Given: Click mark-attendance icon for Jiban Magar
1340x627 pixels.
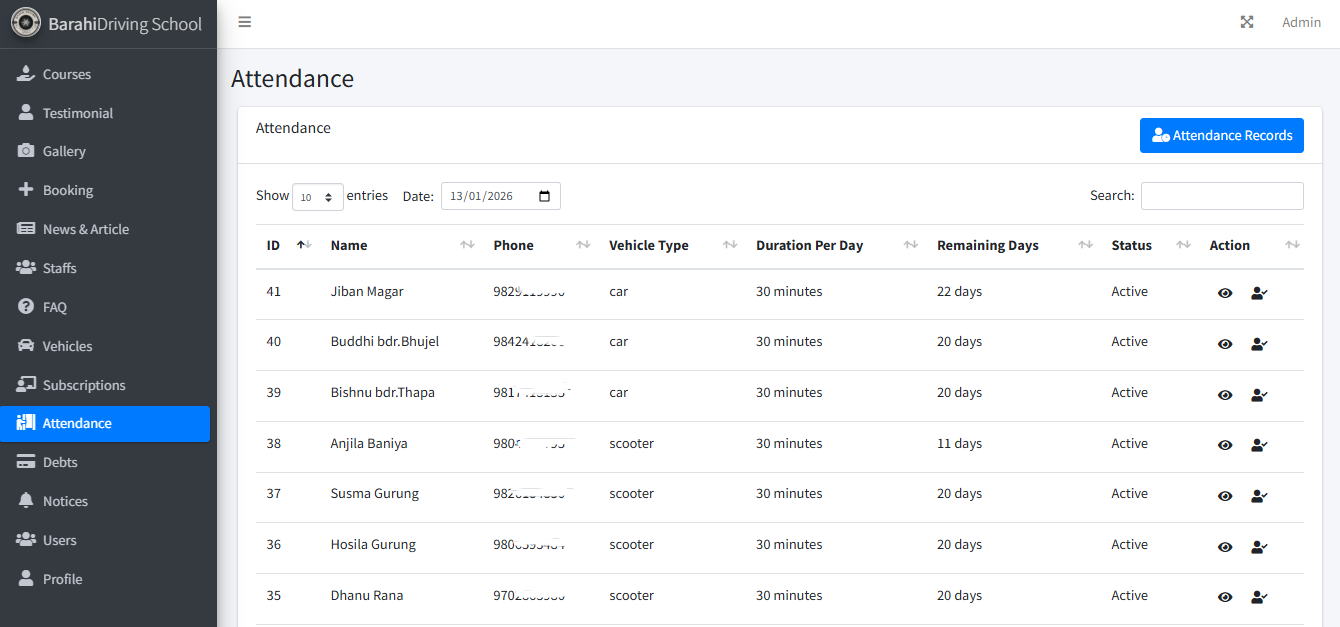Looking at the screenshot, I should click(x=1259, y=293).
